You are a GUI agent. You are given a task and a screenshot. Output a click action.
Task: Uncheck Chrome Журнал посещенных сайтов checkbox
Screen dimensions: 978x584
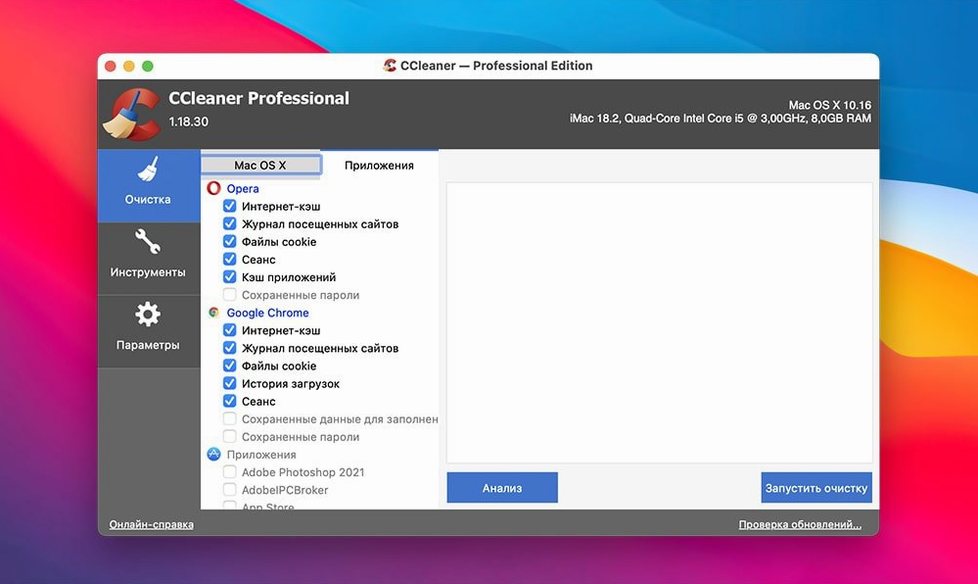230,348
